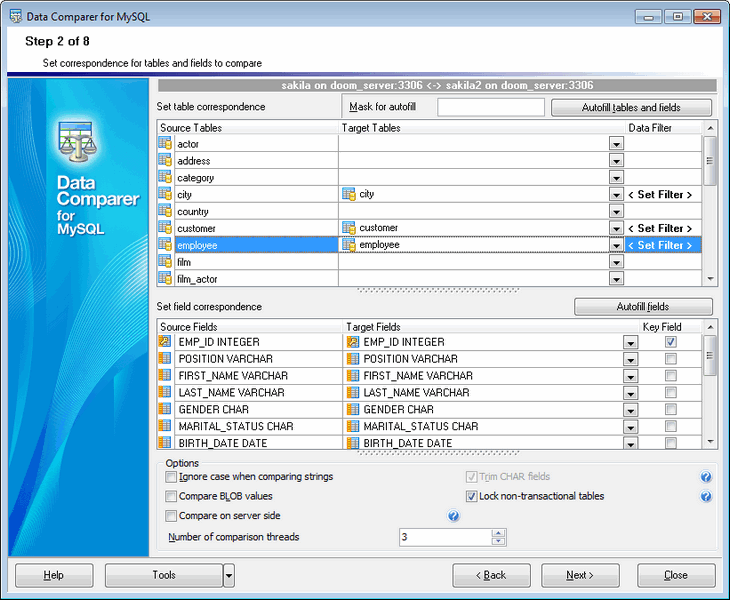The image size is (730, 600).
Task: Click the GENDER target field icon
Action: (353, 410)
